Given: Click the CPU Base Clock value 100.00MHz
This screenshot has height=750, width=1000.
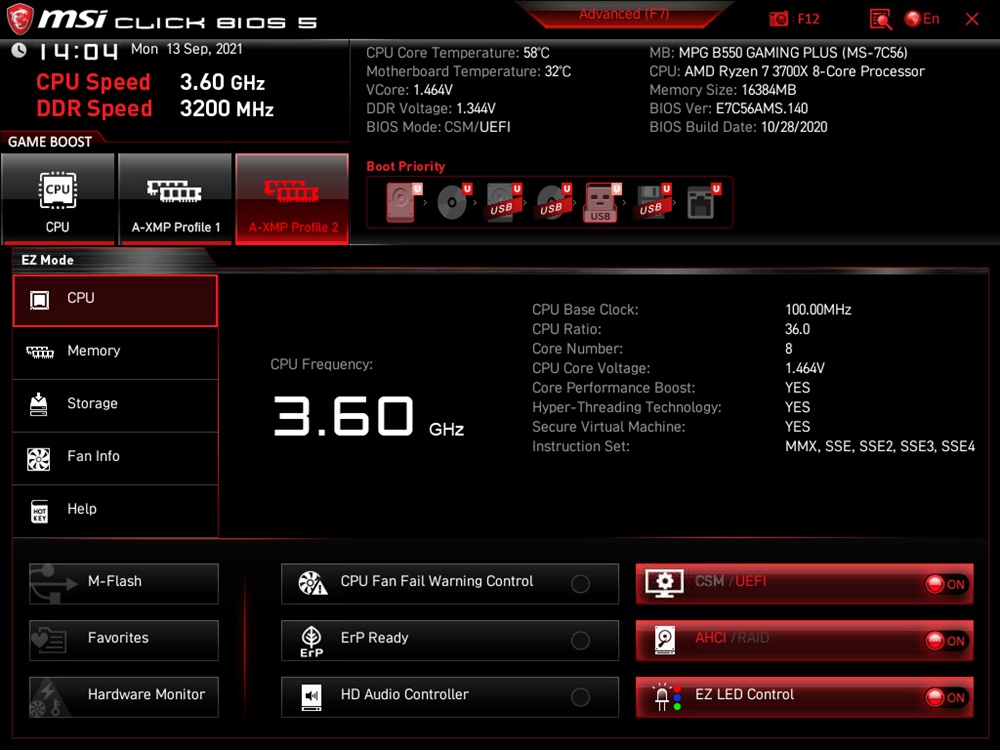Looking at the screenshot, I should 818,310.
